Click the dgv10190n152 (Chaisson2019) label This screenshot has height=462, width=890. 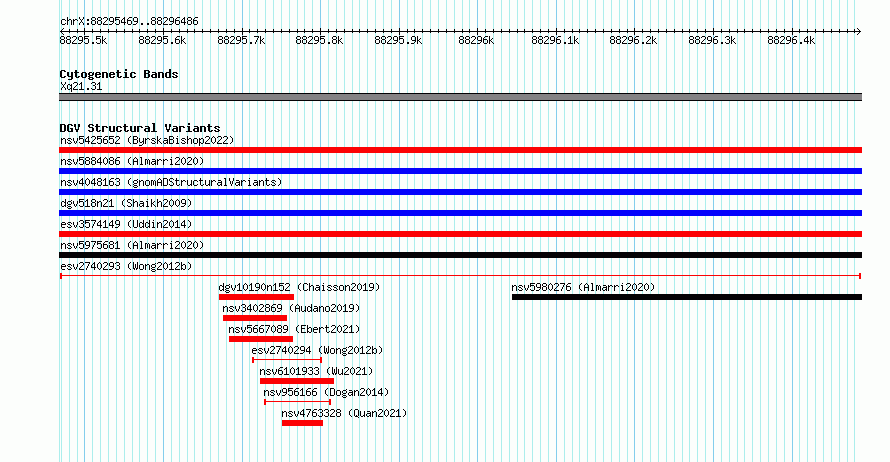click(x=299, y=287)
